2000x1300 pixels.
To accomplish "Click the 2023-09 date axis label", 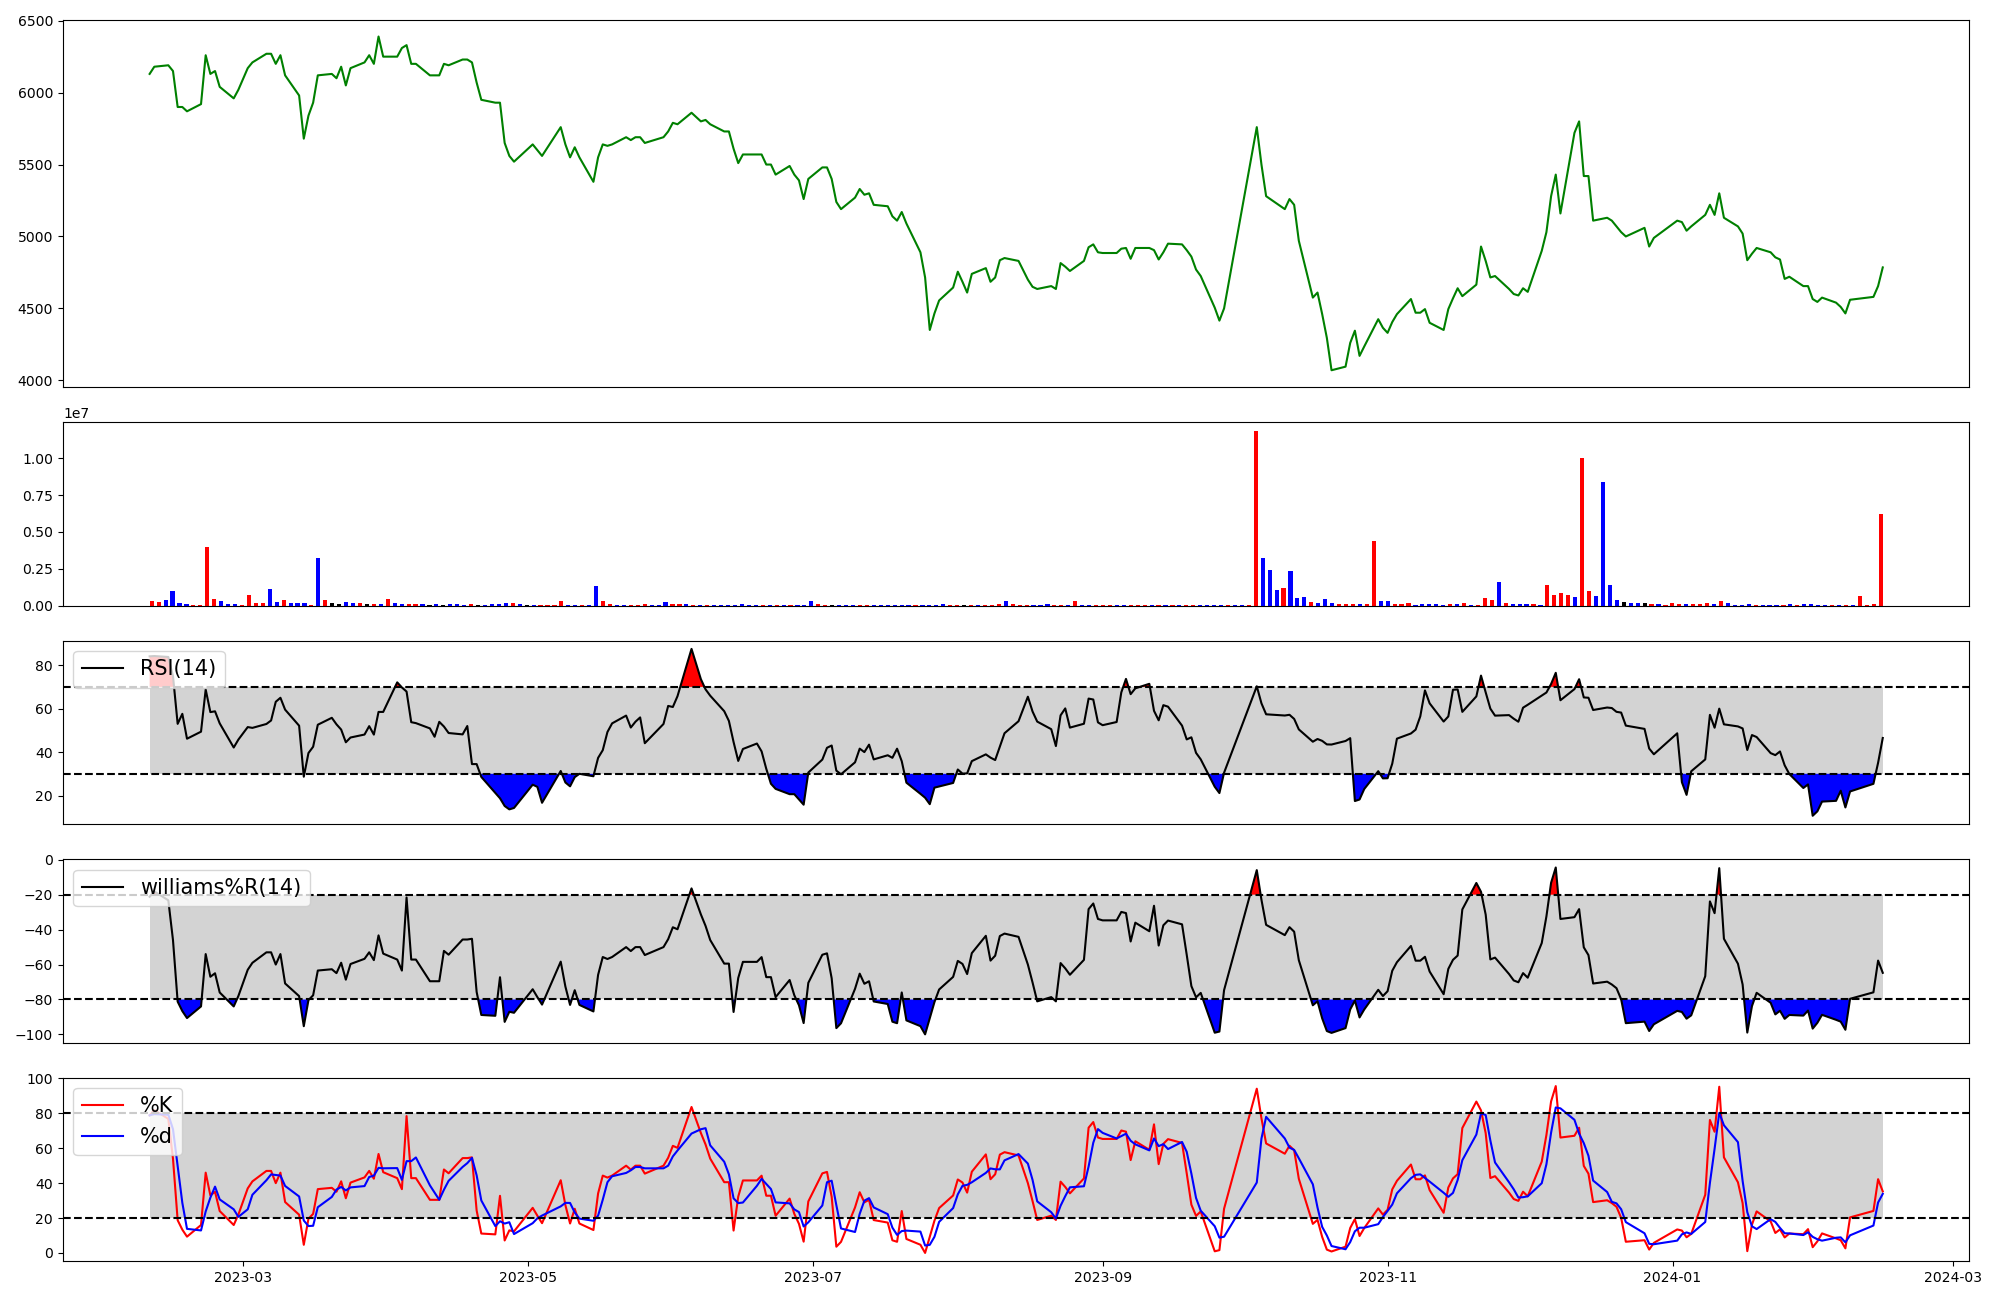I will [1103, 1277].
